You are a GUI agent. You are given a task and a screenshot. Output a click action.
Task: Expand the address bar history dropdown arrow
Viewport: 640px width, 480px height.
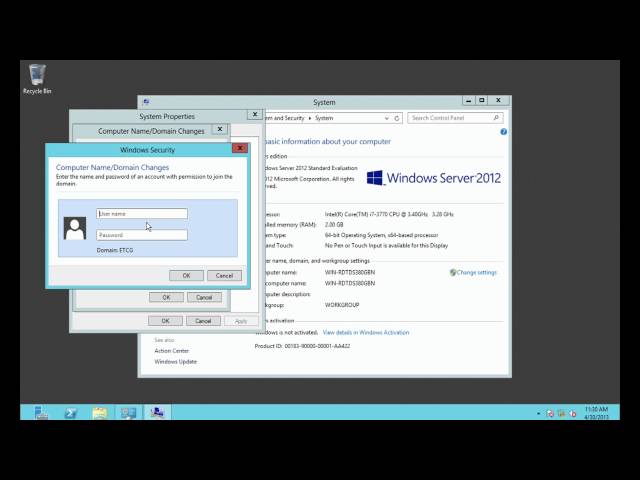(387, 118)
